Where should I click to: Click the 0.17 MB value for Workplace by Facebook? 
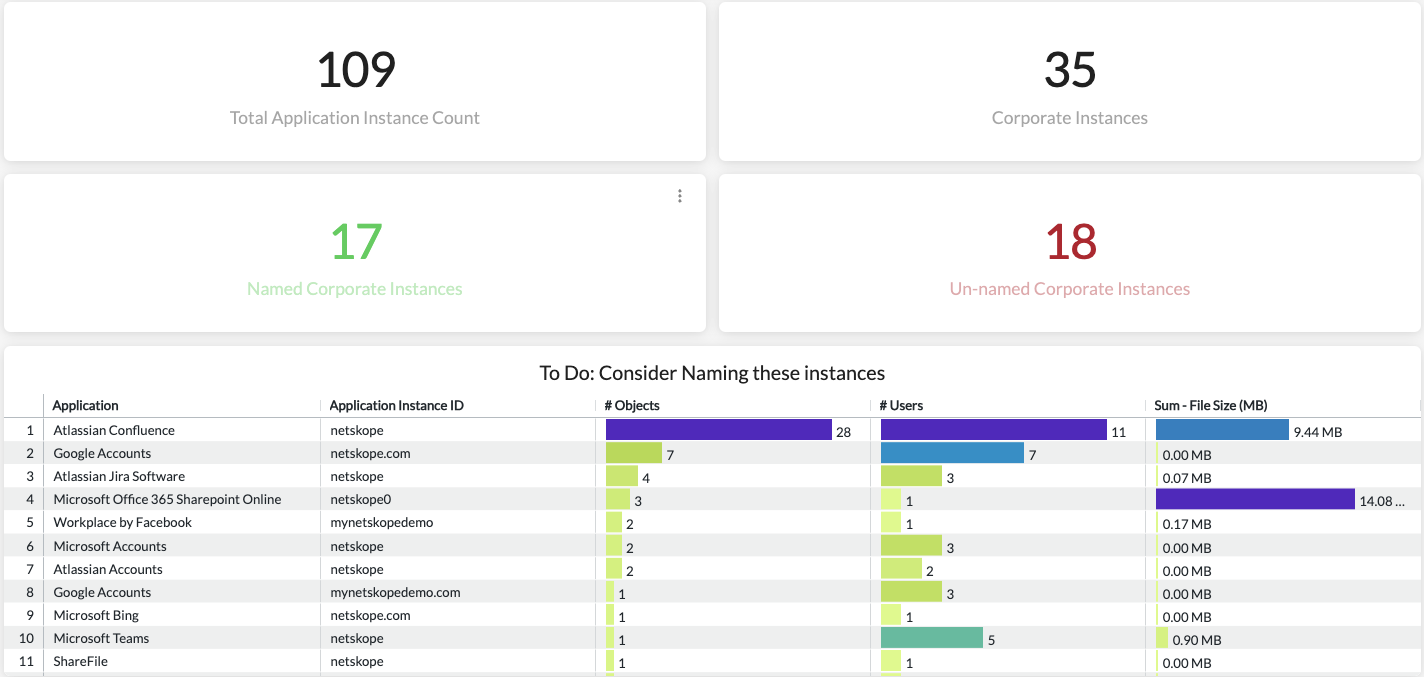pyautogui.click(x=1187, y=524)
